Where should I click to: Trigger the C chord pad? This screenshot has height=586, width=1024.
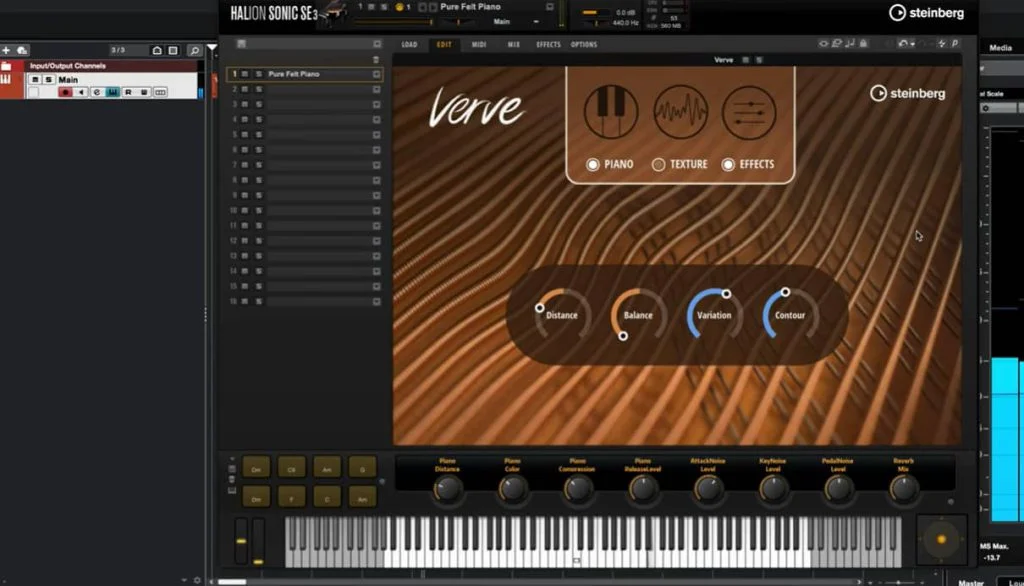(x=327, y=498)
